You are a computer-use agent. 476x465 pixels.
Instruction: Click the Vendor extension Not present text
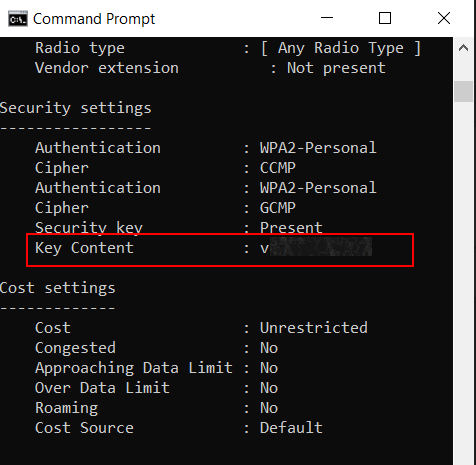[336, 68]
